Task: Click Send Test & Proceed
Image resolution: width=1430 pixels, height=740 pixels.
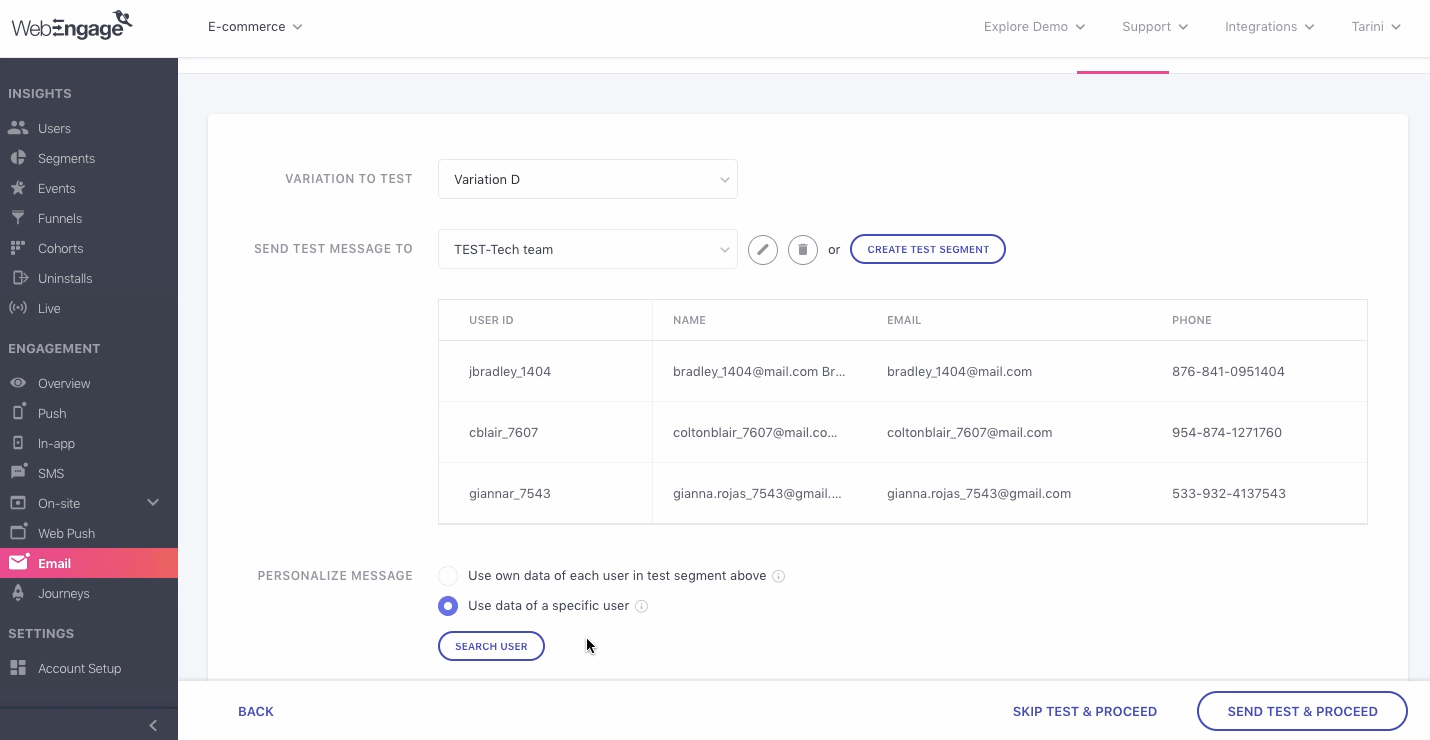Action: (x=1302, y=712)
